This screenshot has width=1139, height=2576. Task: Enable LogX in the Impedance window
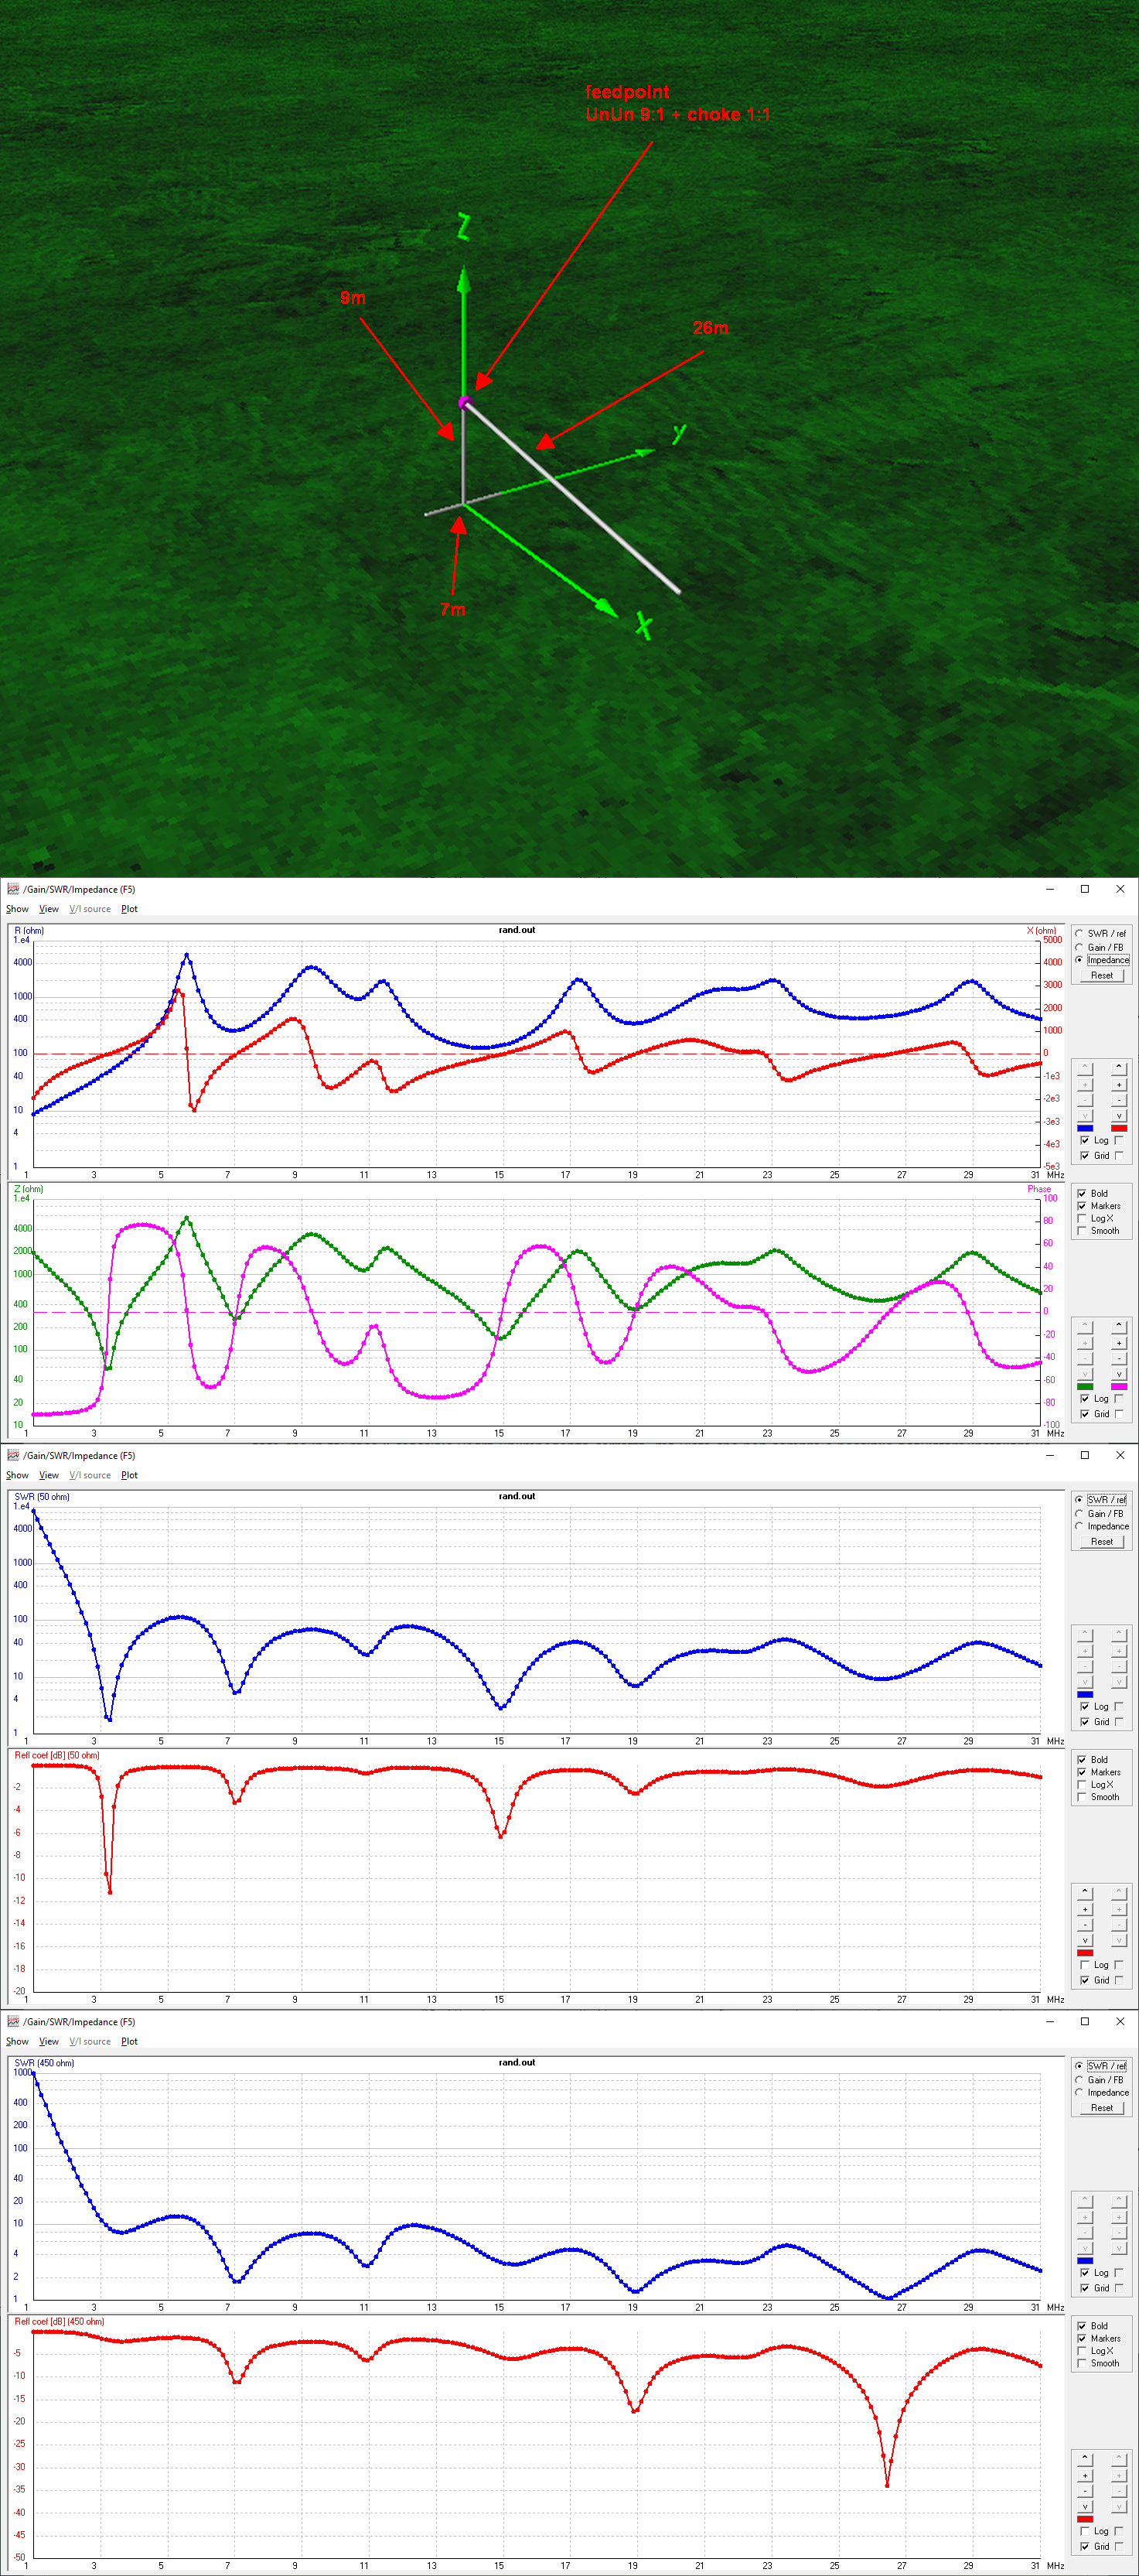coord(1082,1219)
